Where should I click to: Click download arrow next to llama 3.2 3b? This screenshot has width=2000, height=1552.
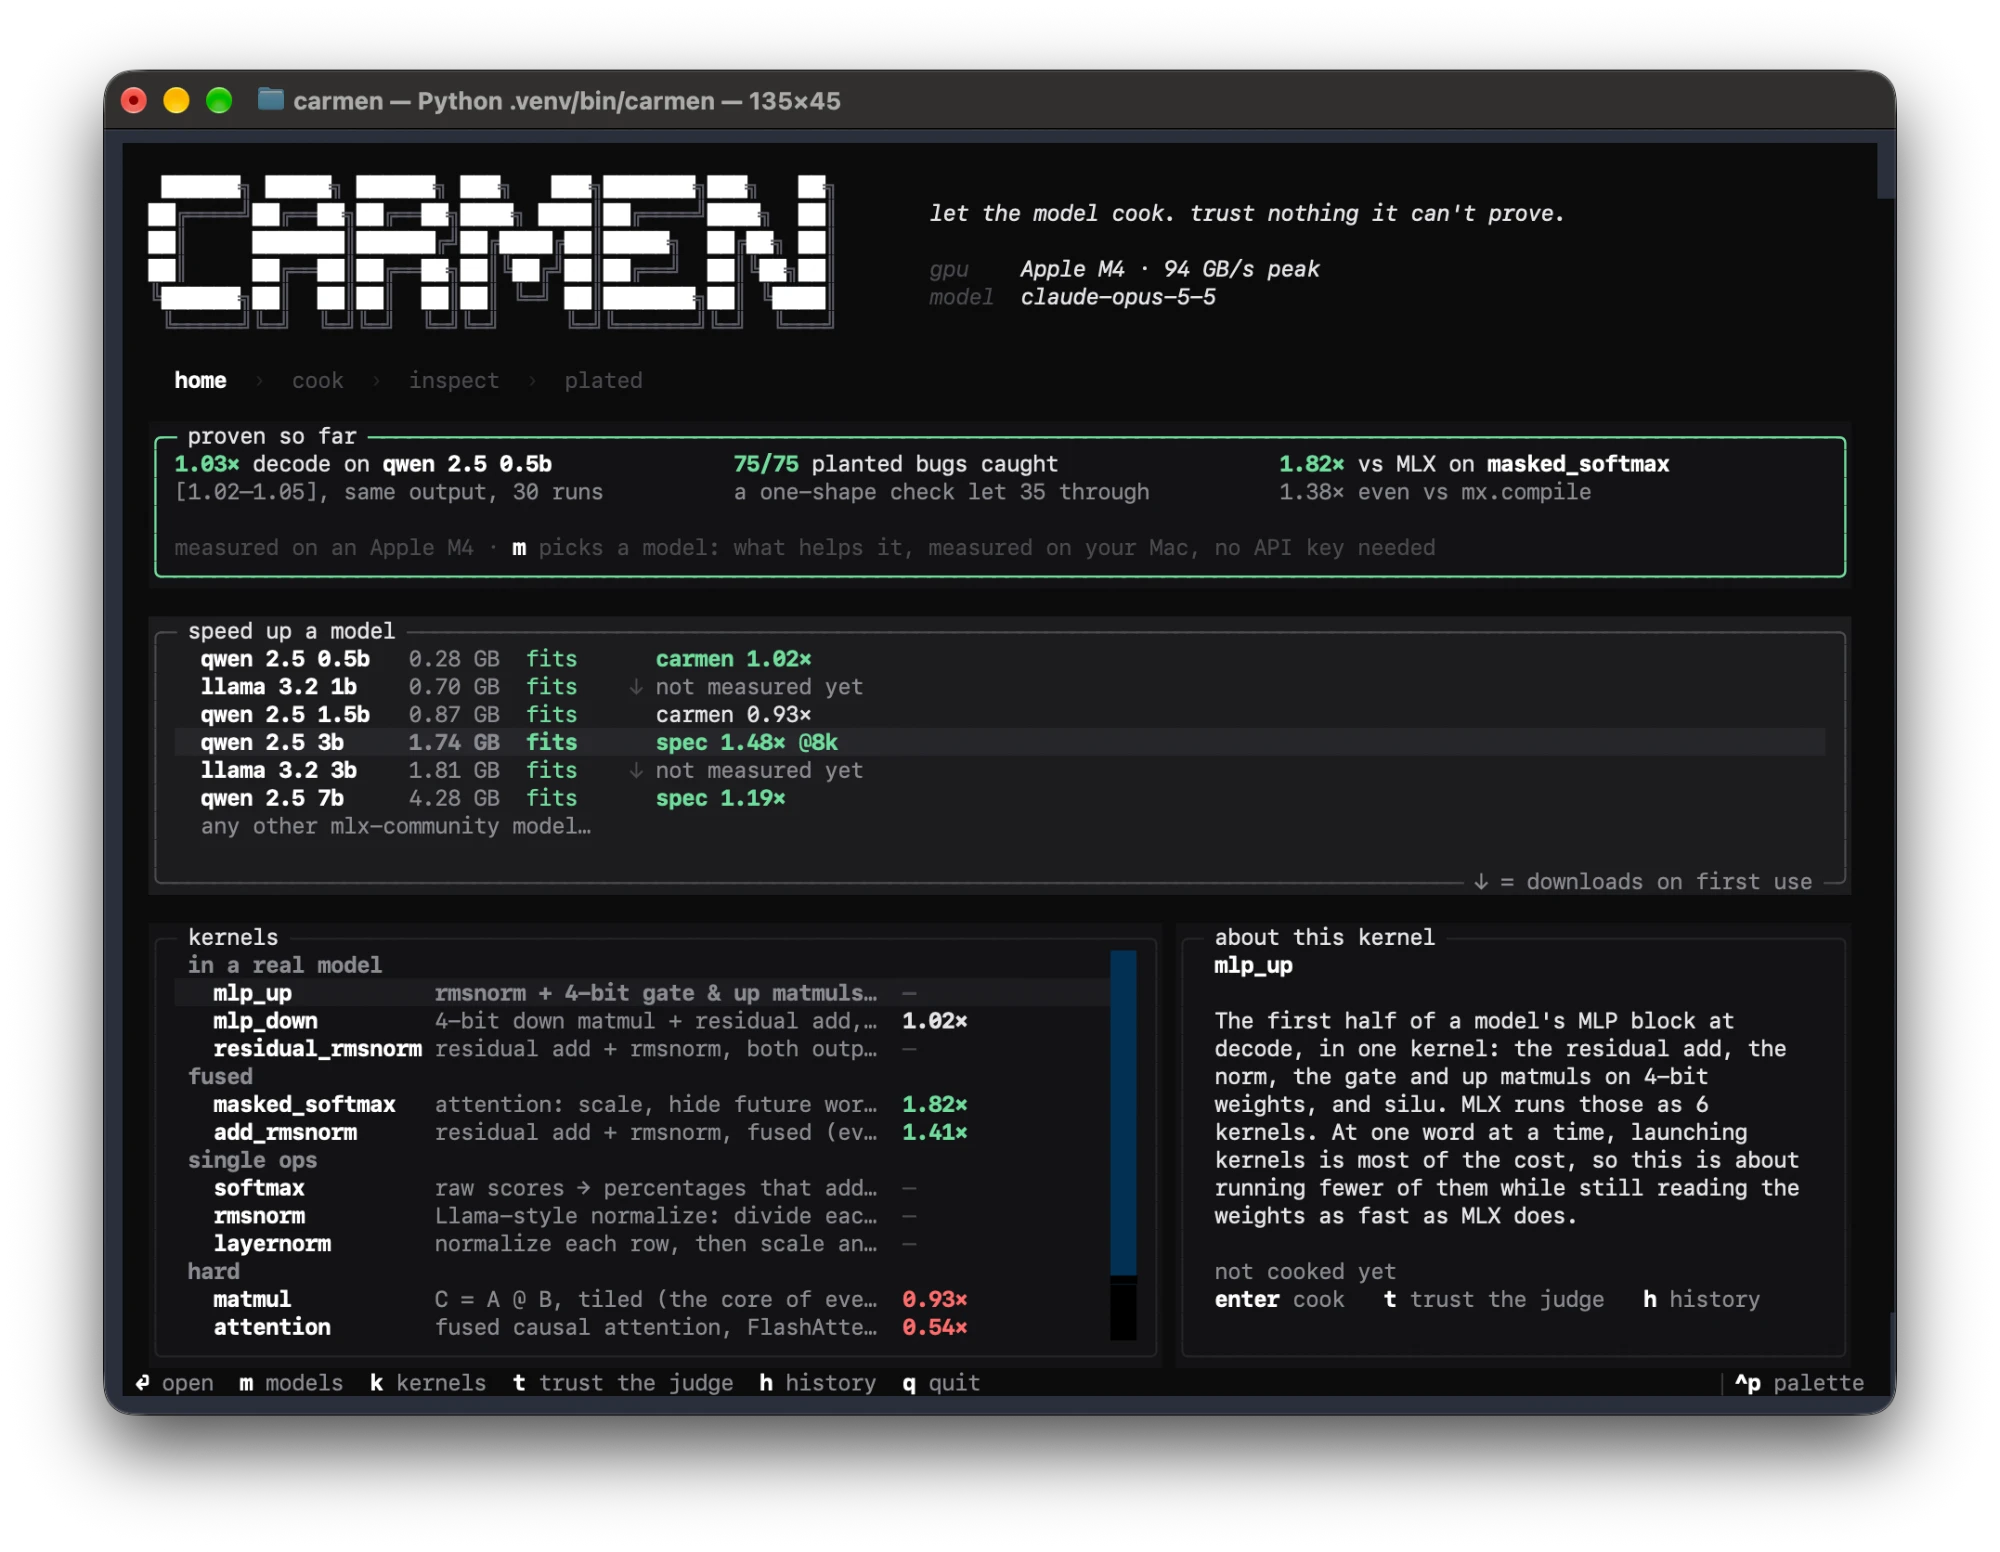click(x=635, y=771)
